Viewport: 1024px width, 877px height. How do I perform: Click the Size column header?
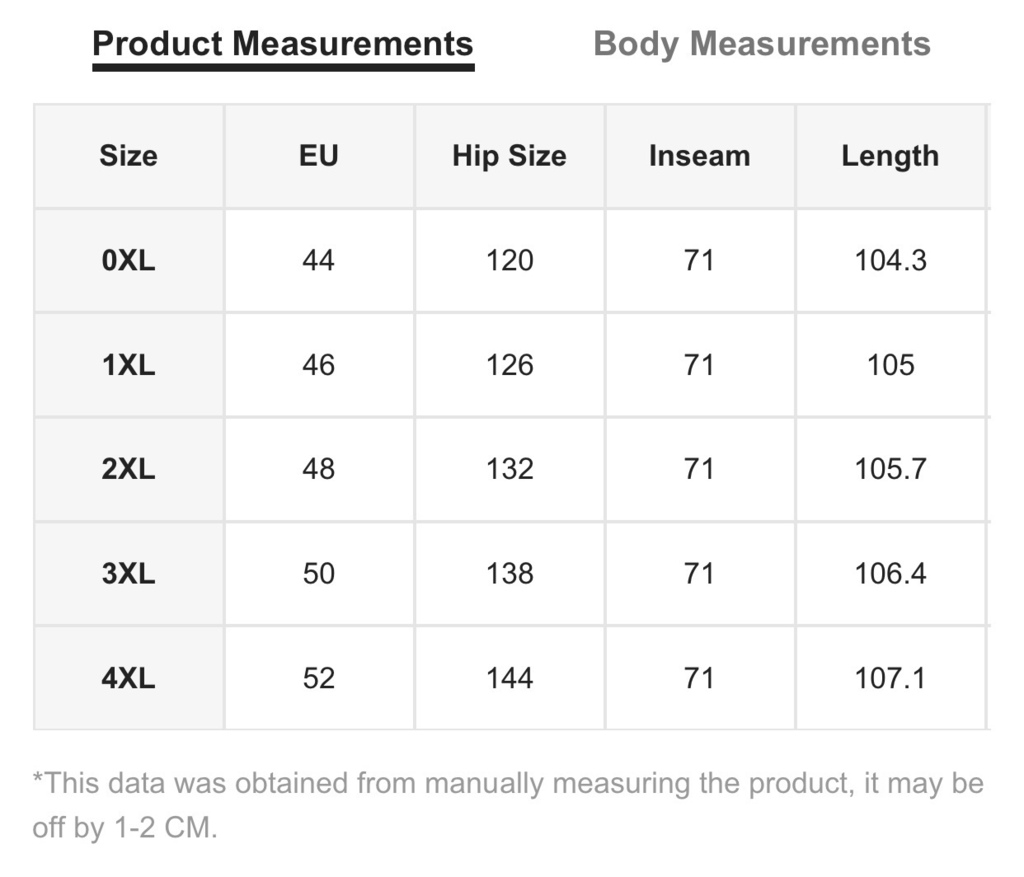pos(129,156)
